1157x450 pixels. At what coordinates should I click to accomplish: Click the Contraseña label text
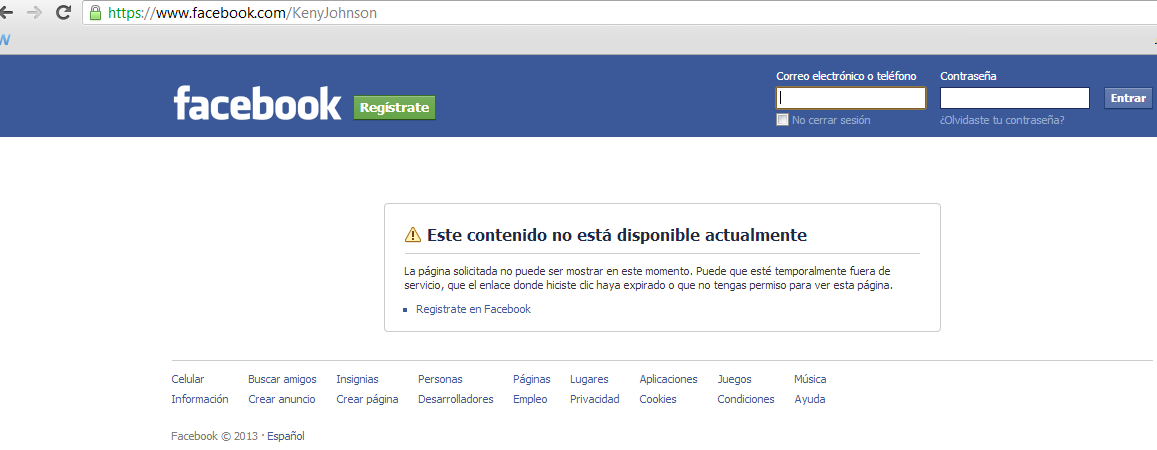pos(969,76)
